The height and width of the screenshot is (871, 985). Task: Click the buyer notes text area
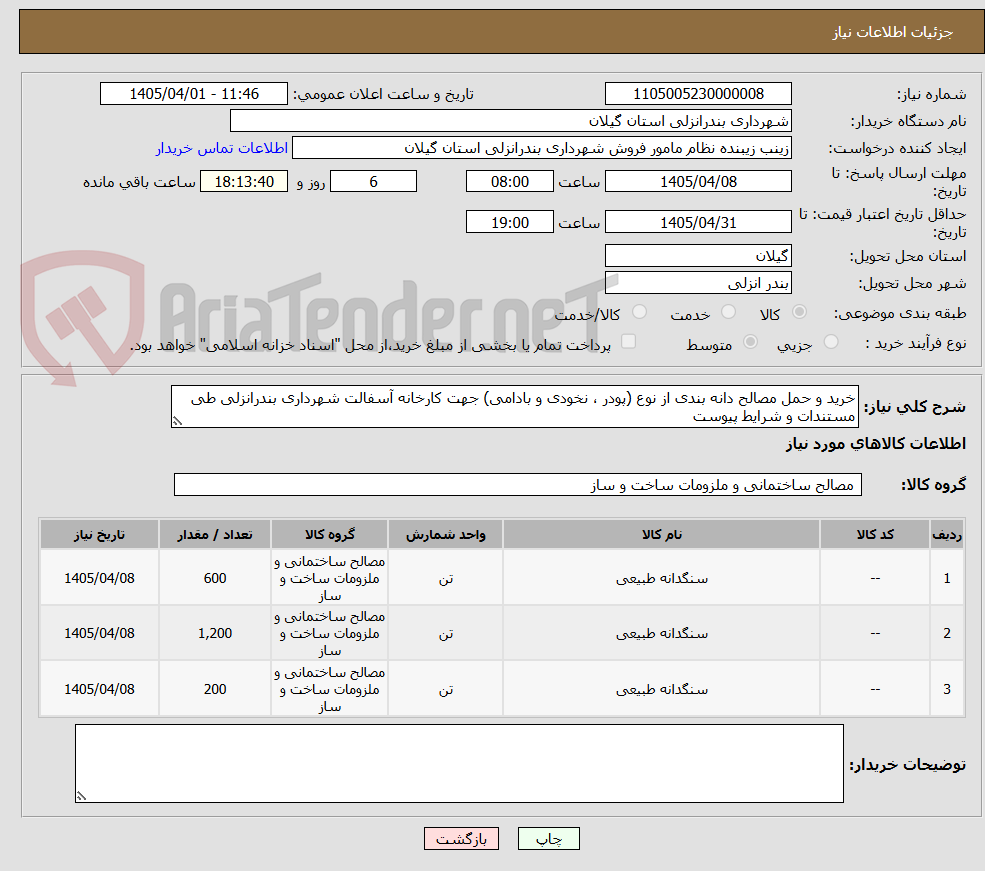pos(459,763)
